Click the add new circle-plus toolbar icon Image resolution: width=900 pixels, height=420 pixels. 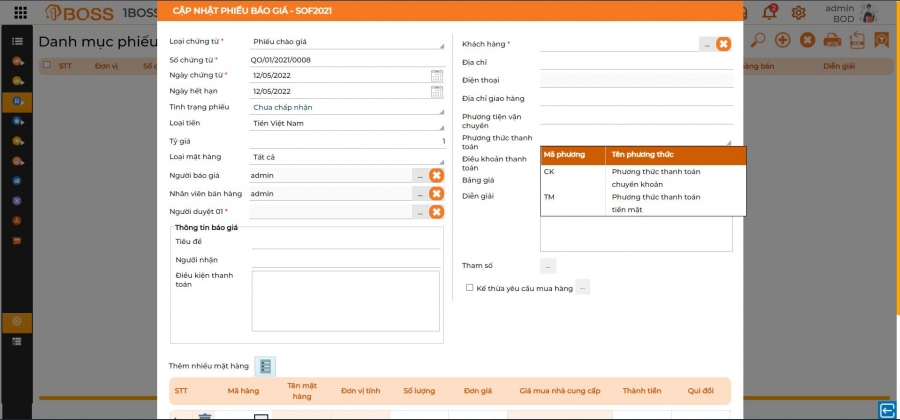point(783,40)
